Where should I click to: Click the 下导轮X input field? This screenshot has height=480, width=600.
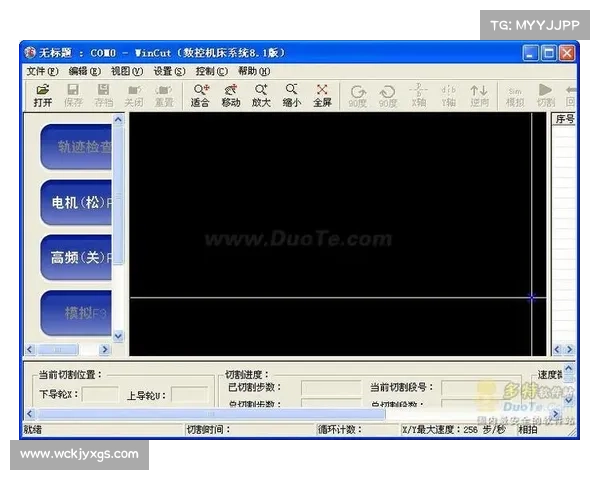point(99,395)
